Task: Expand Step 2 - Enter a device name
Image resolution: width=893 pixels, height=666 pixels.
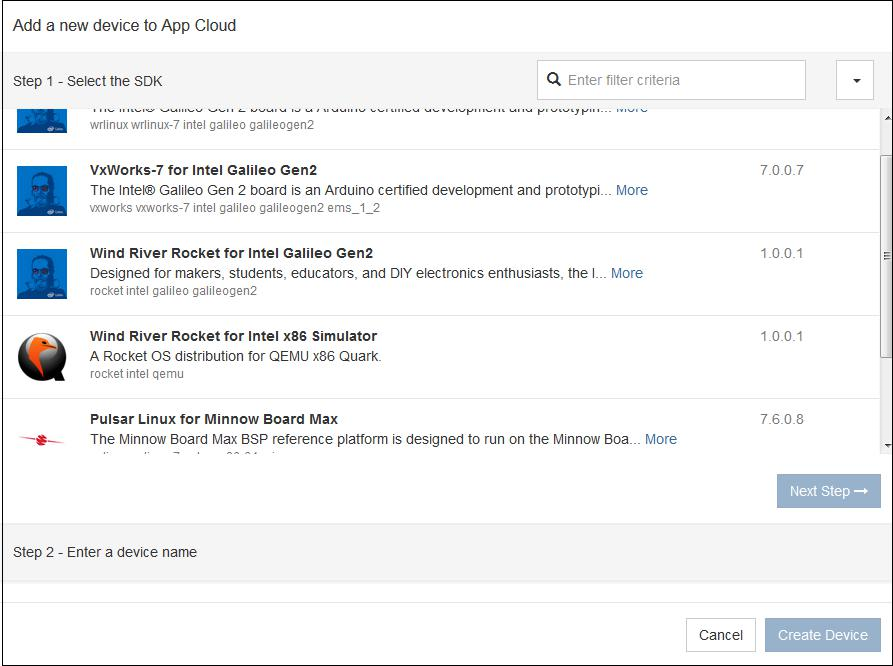Action: 105,552
